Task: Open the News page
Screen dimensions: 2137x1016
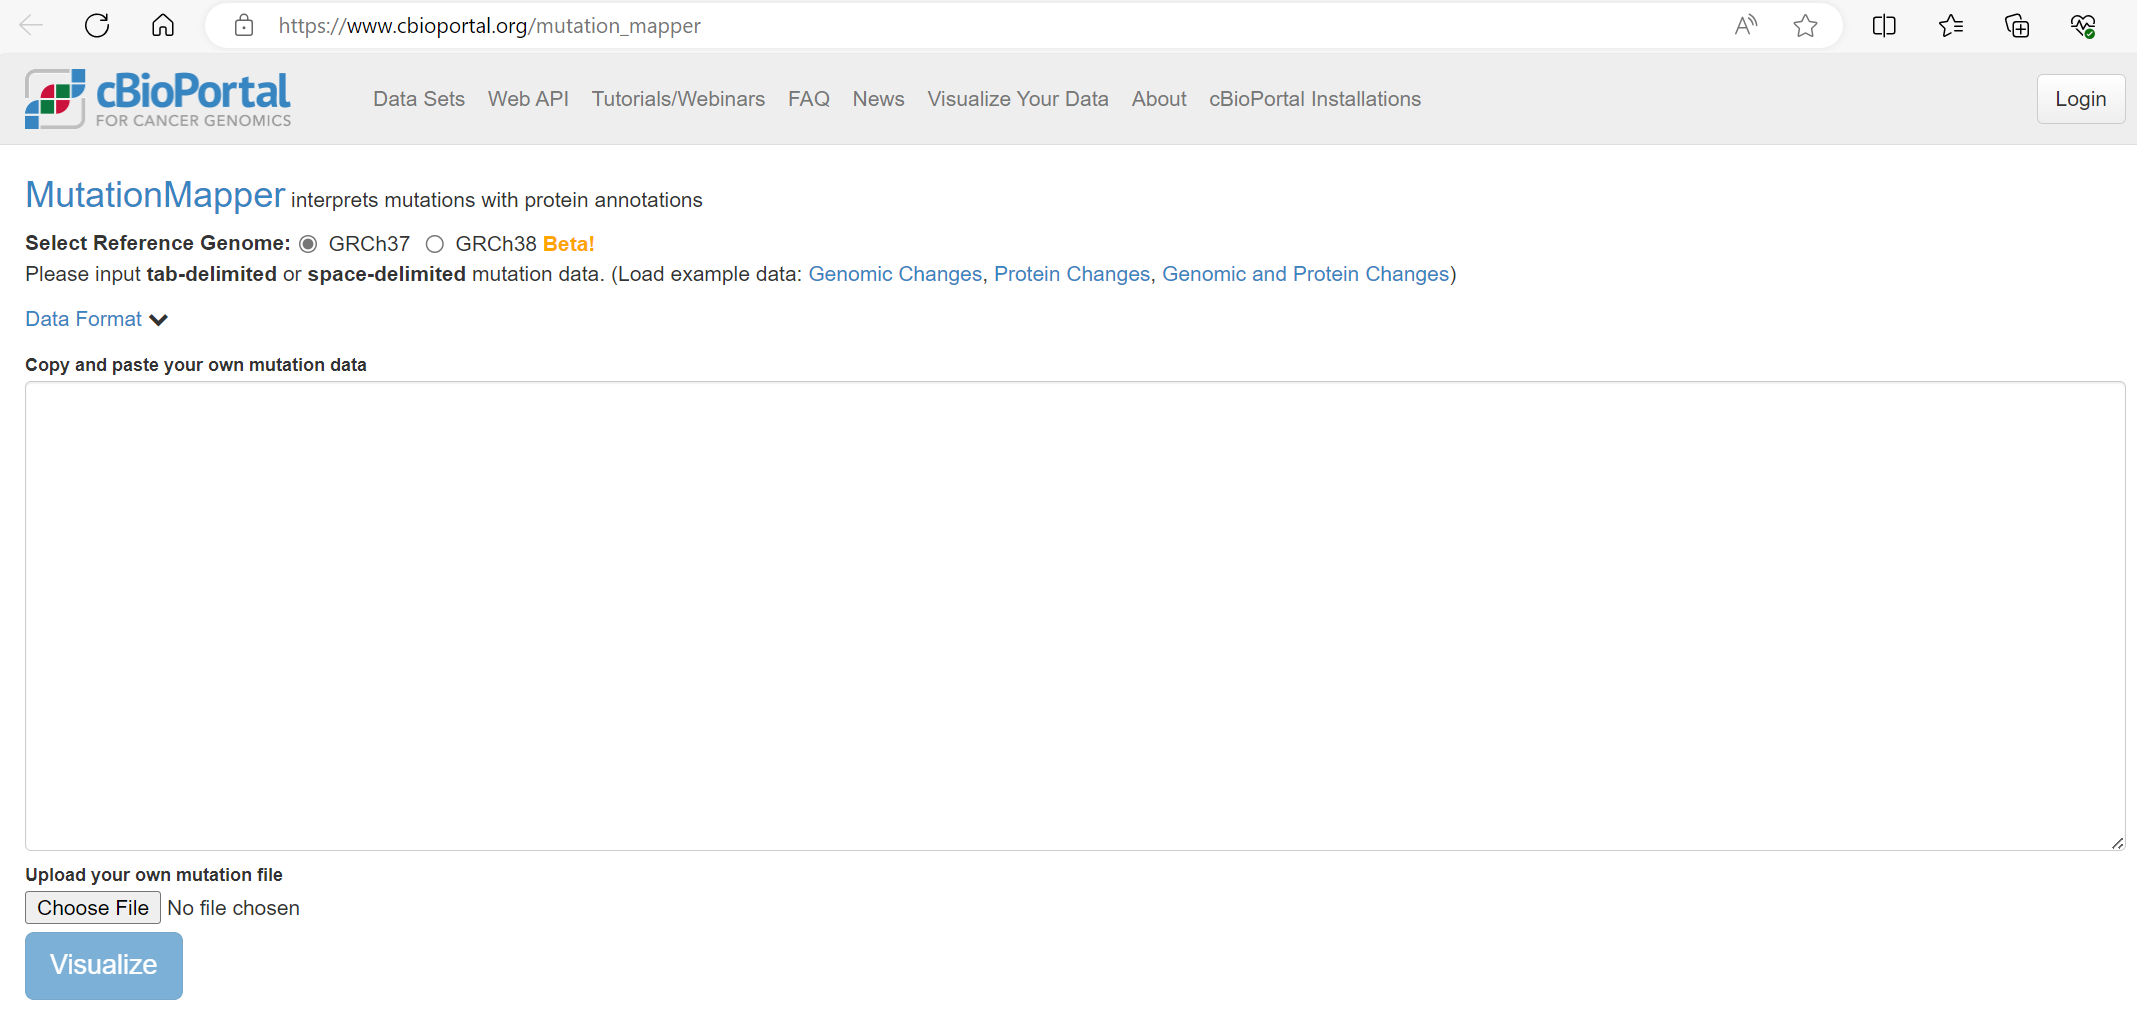Action: 878,99
